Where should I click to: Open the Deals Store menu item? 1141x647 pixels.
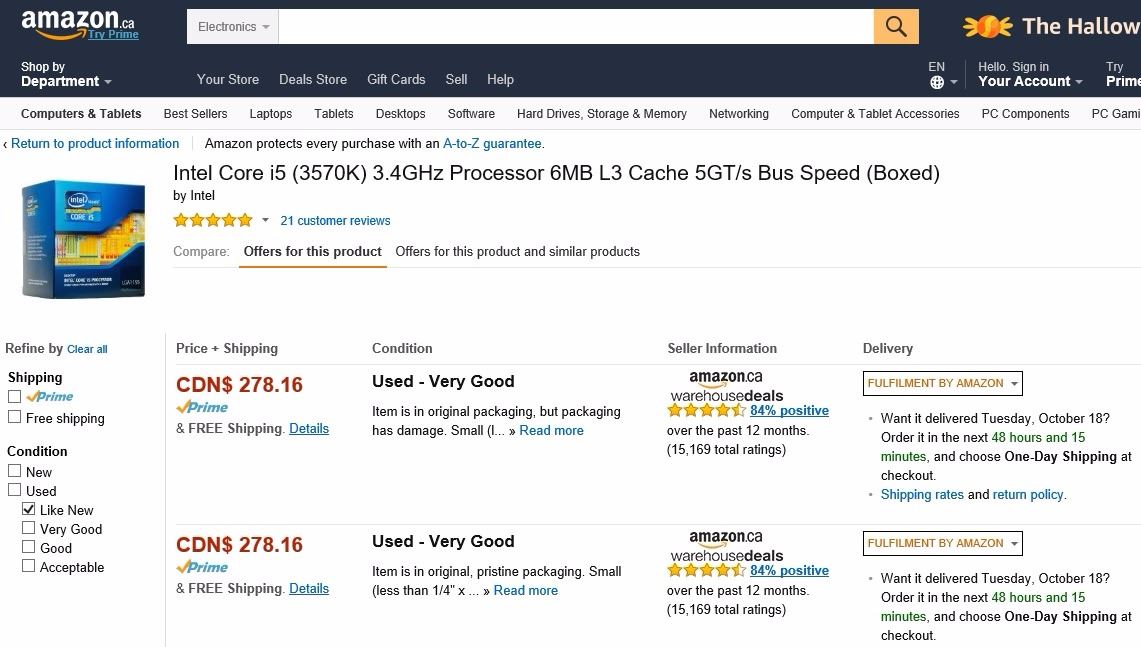click(313, 79)
